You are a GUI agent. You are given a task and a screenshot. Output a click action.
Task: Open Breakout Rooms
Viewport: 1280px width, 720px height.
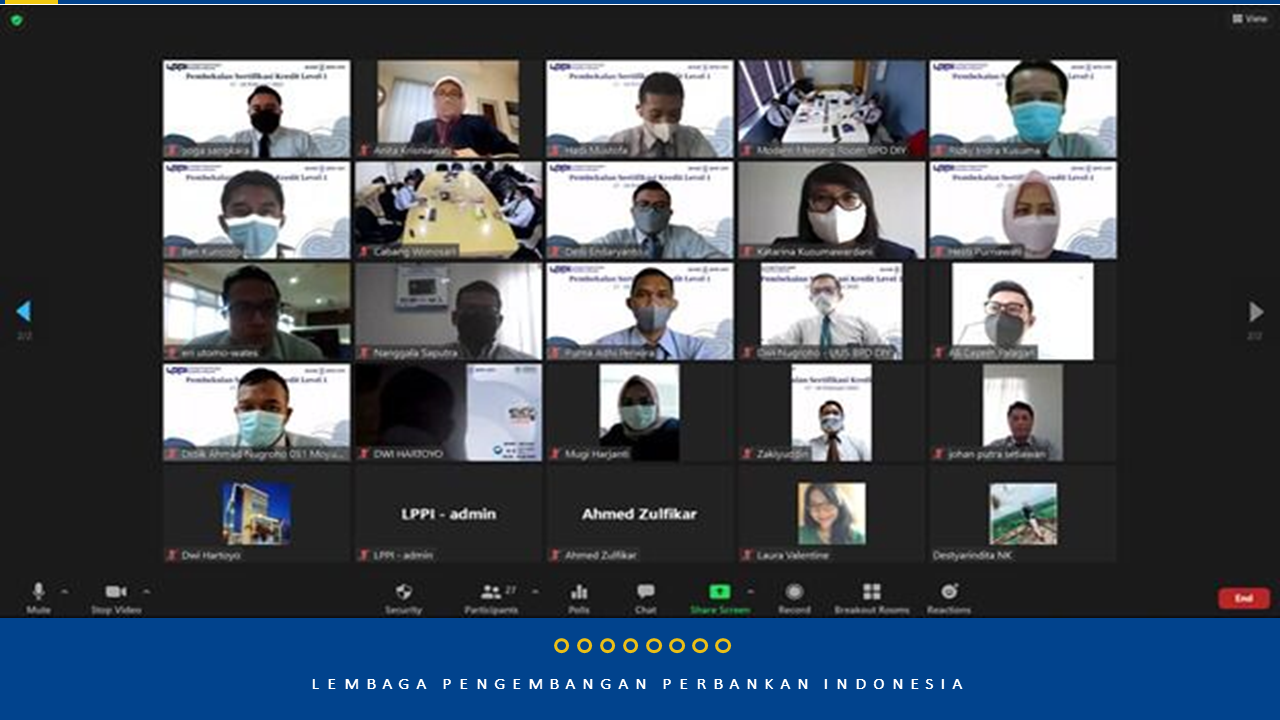(x=872, y=597)
